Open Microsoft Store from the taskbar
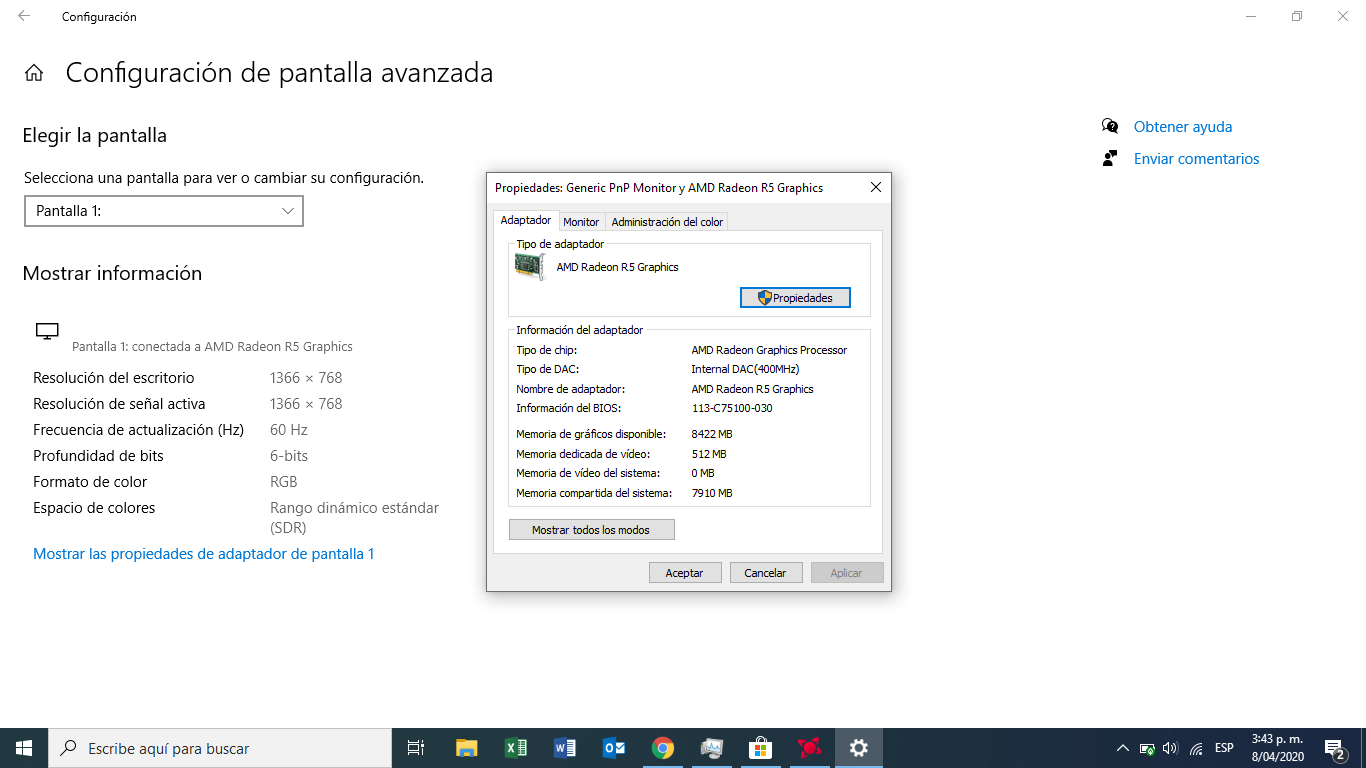The width and height of the screenshot is (1366, 768). 760,748
